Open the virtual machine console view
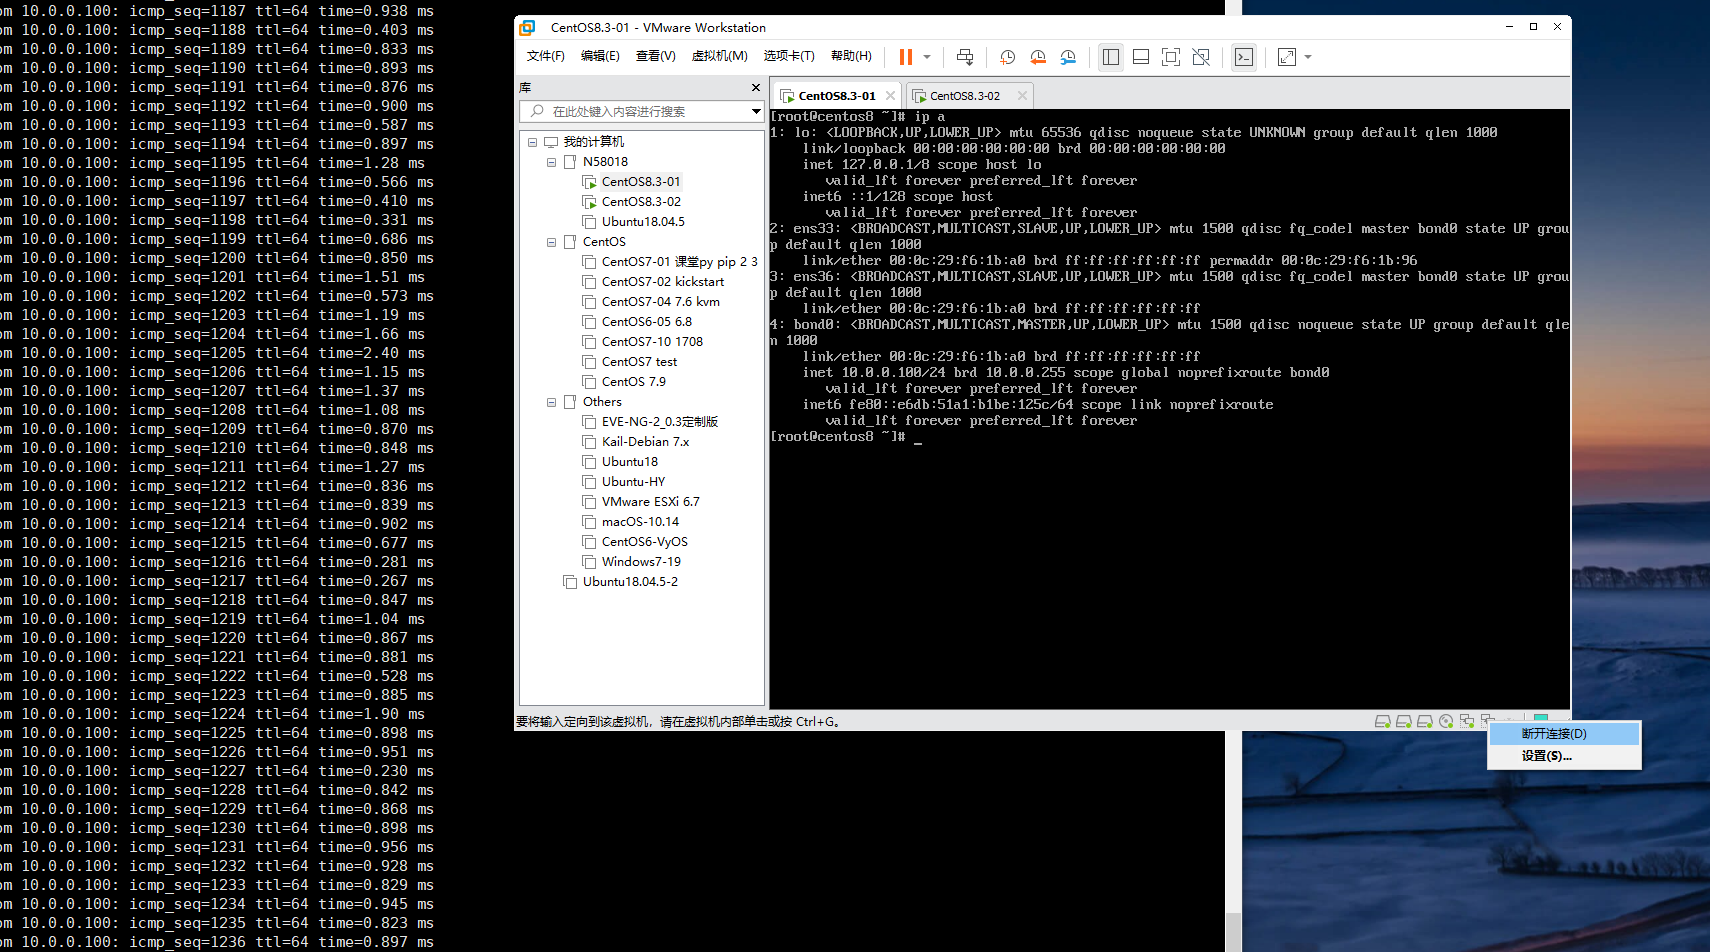The height and width of the screenshot is (952, 1710). pos(1243,57)
